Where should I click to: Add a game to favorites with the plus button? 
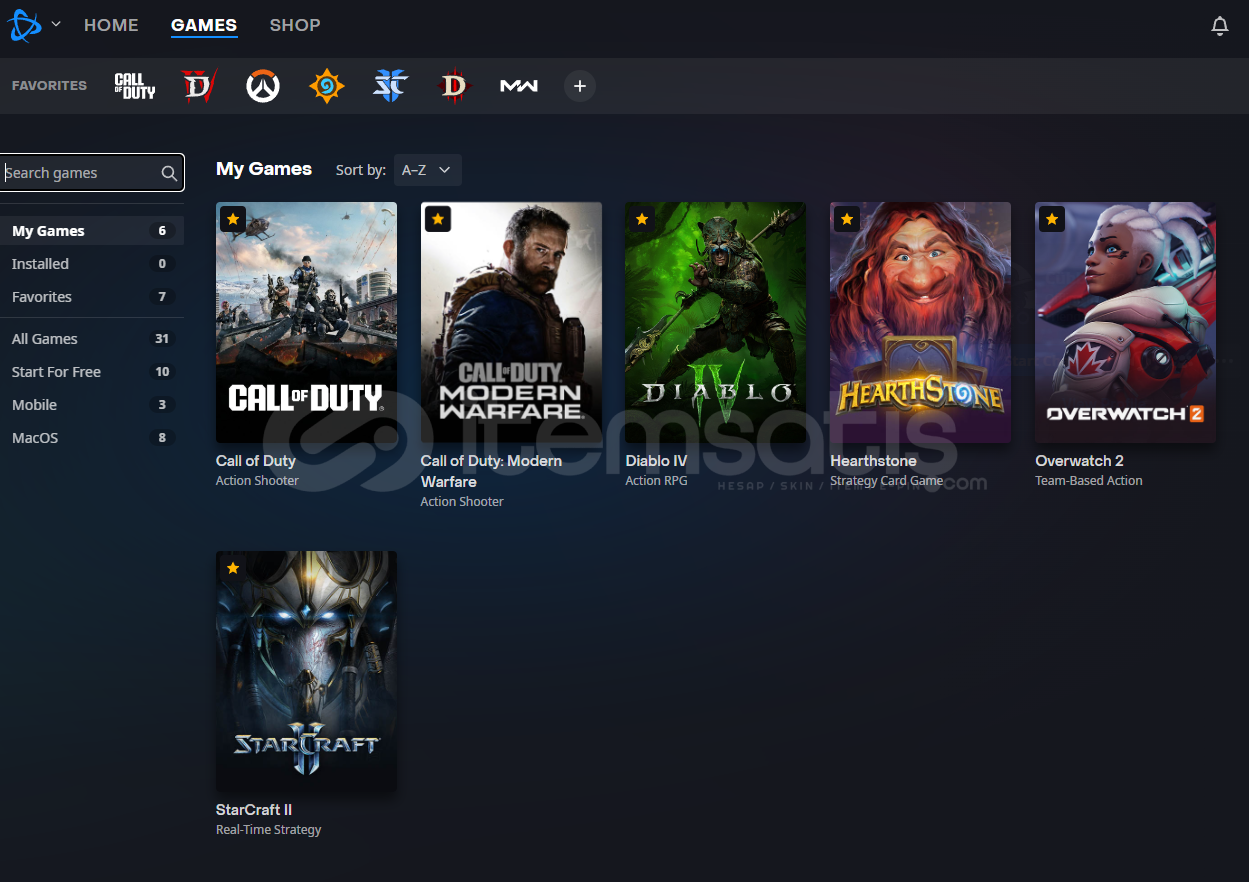(580, 86)
